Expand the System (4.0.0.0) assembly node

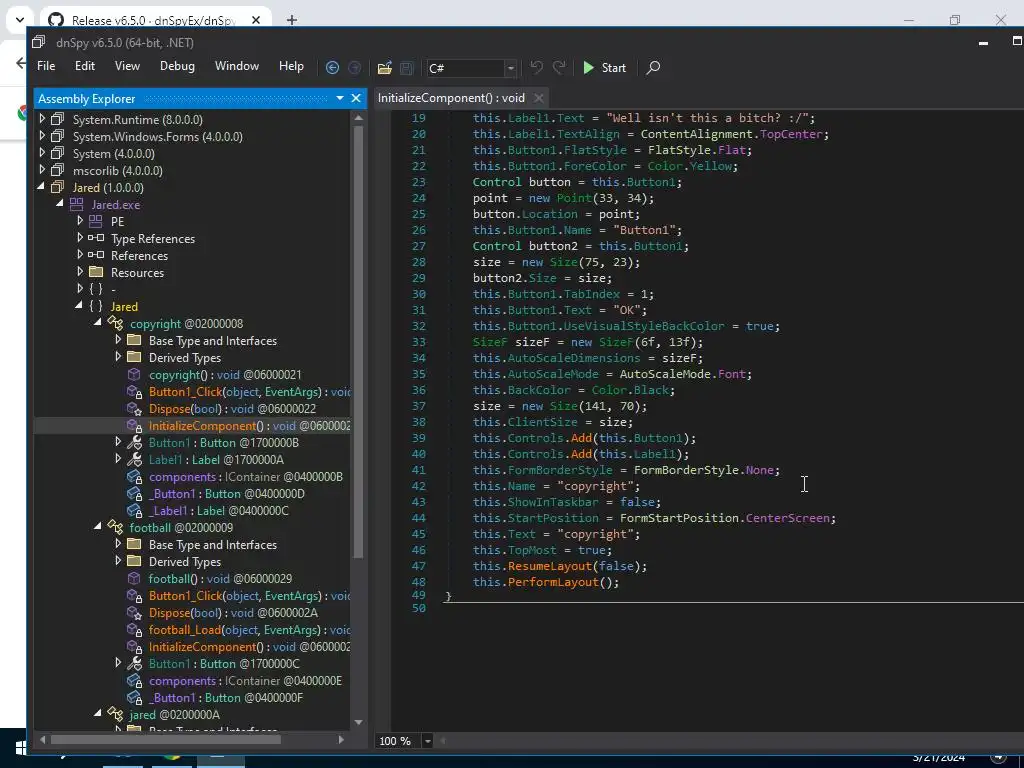pyautogui.click(x=42, y=153)
